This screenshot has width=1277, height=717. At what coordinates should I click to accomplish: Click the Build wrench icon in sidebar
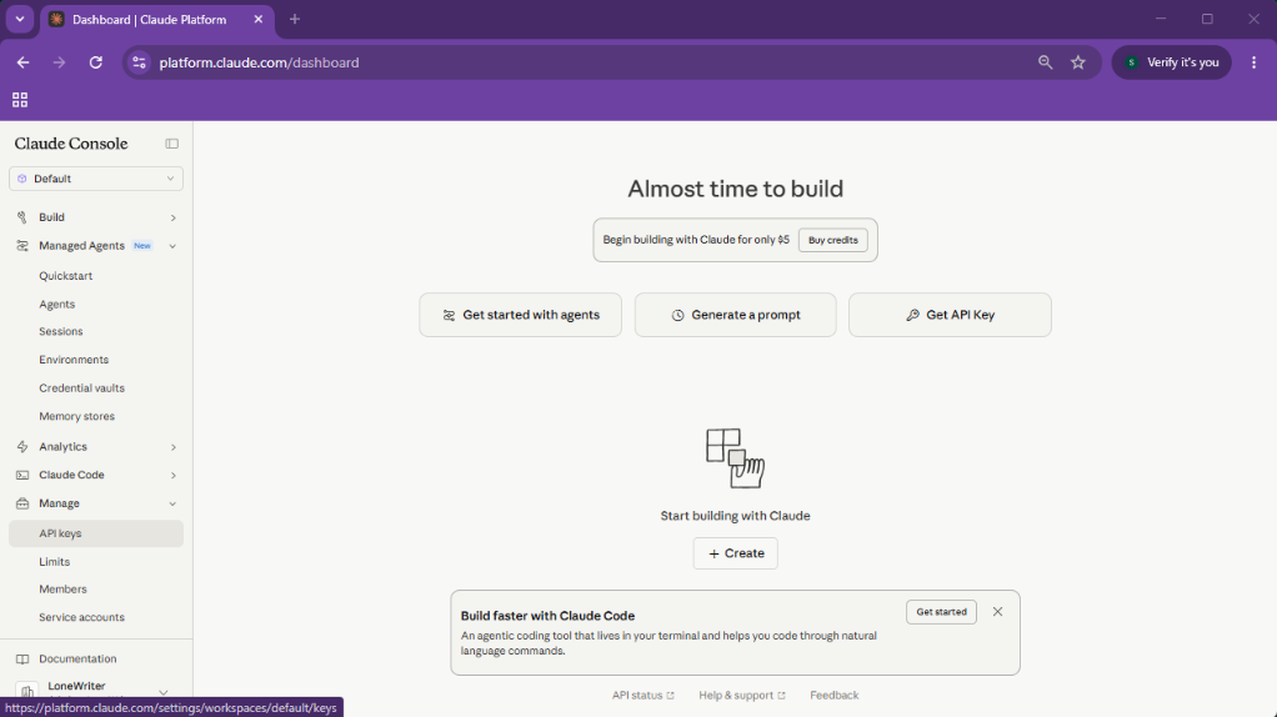click(22, 217)
